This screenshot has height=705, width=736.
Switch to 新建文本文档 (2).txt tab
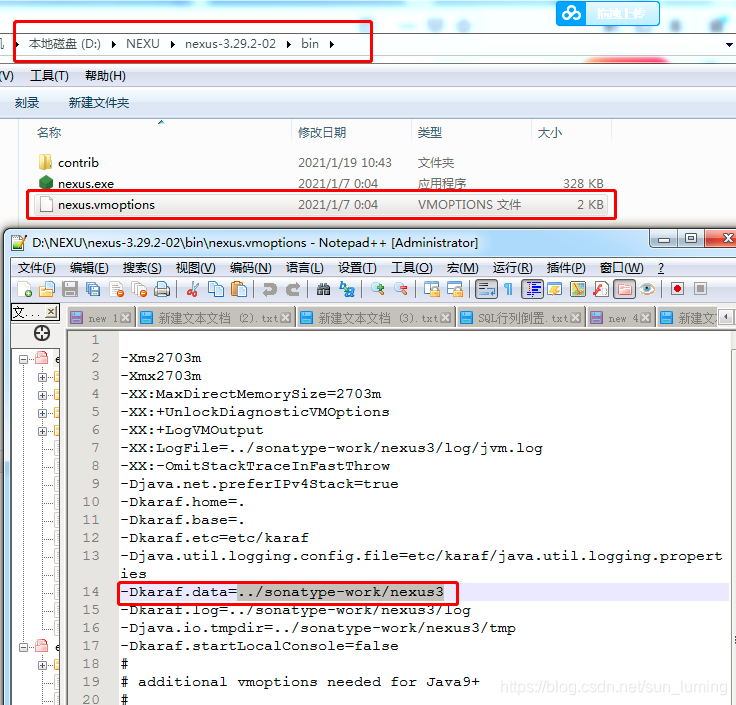pyautogui.click(x=216, y=318)
